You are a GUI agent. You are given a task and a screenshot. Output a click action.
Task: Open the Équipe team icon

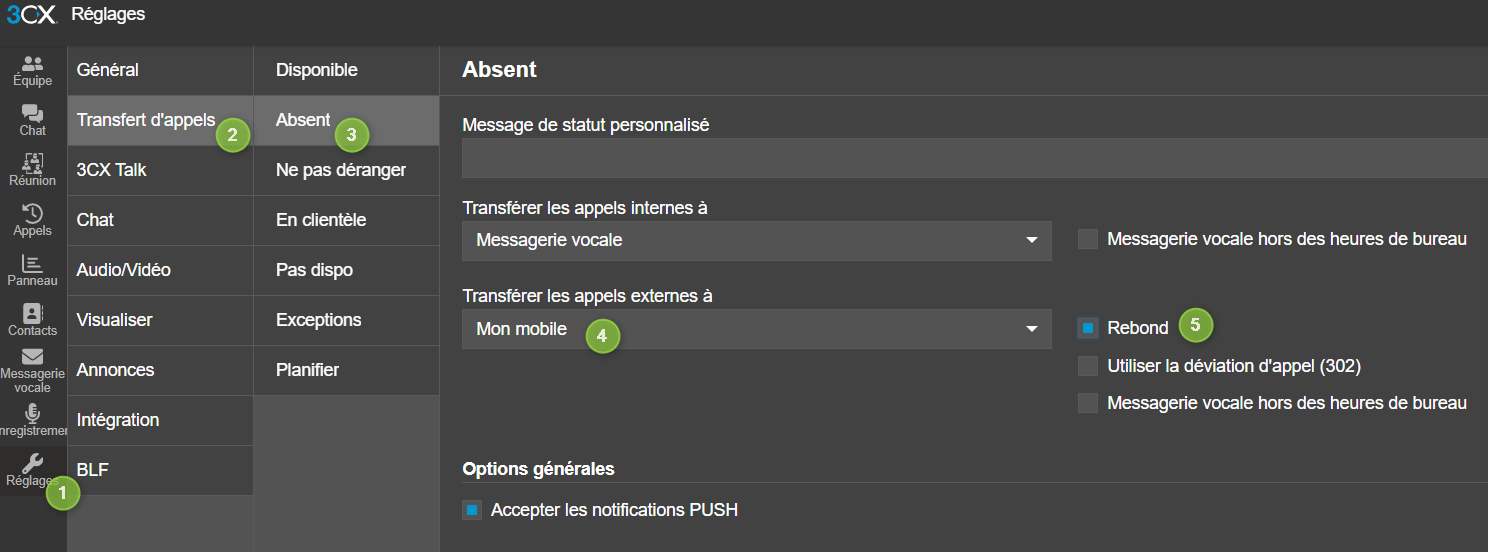click(33, 64)
